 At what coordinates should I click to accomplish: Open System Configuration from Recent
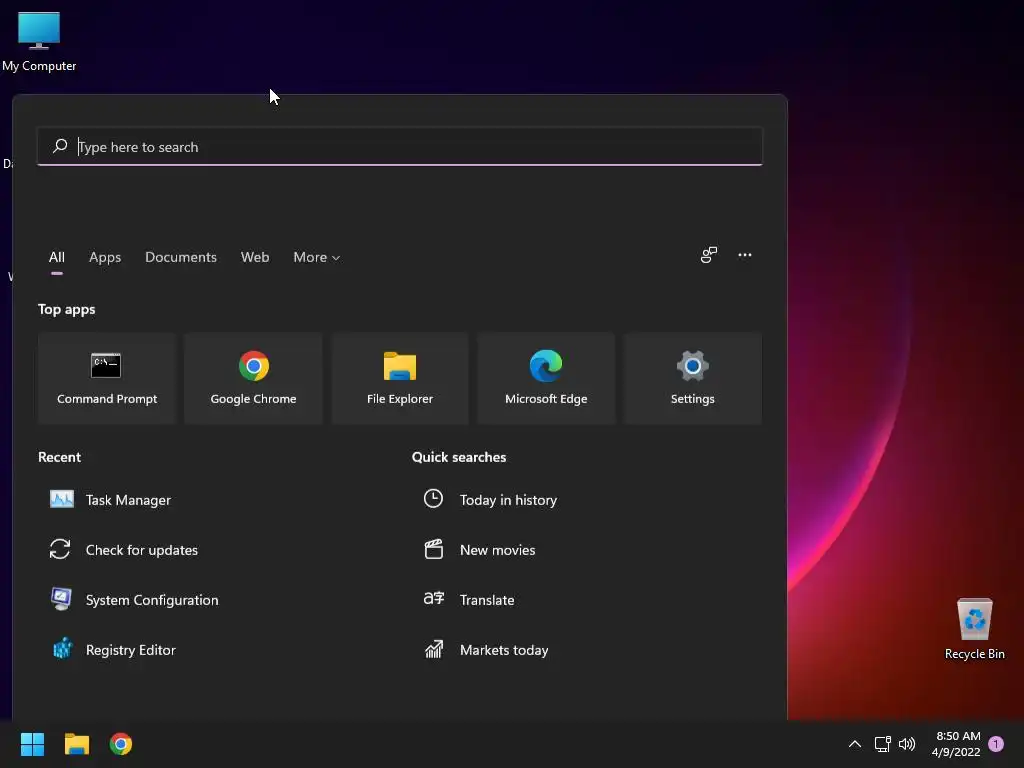pos(134,600)
